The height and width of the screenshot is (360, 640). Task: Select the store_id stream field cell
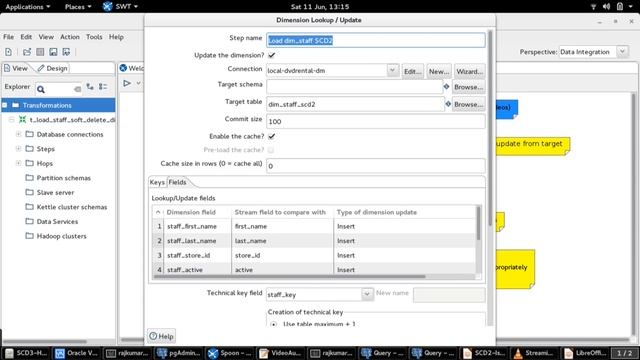[x=282, y=255]
